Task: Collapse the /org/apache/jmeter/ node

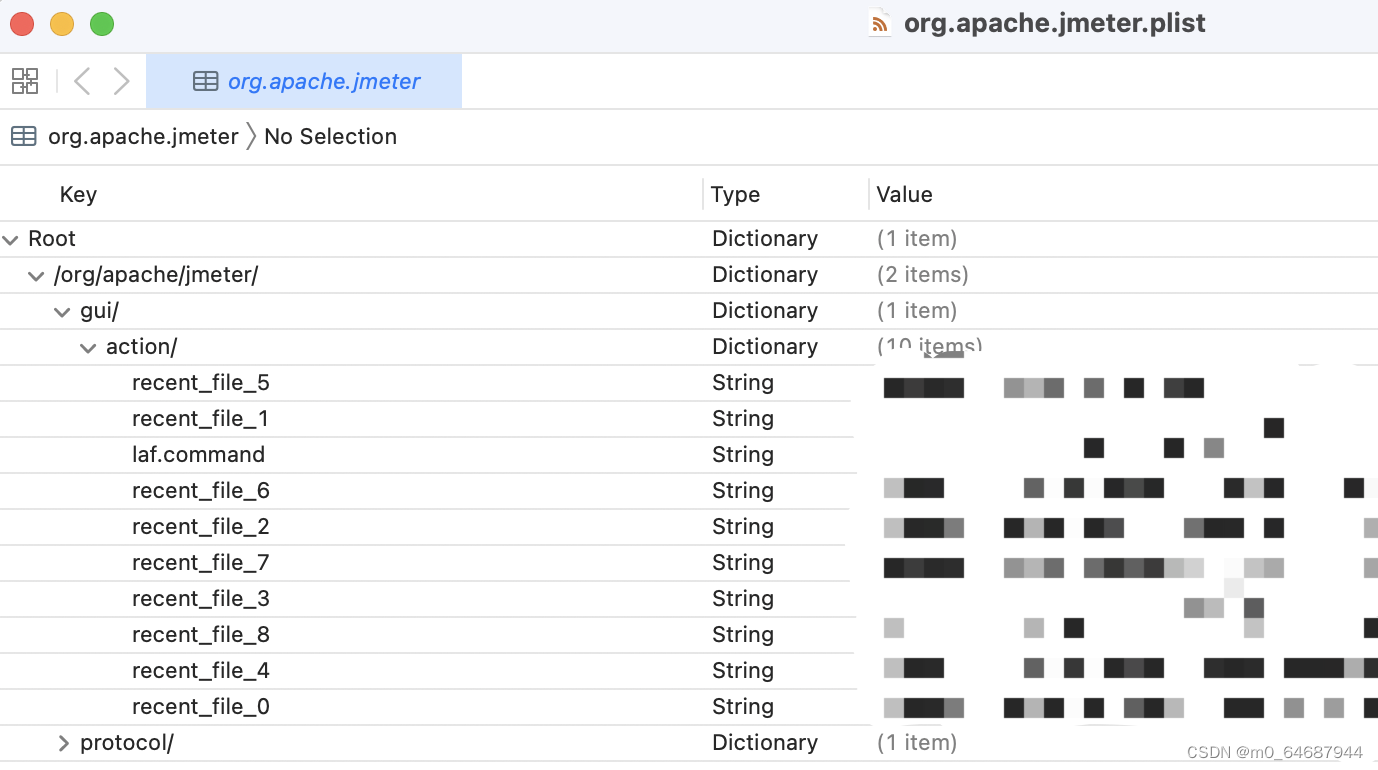Action: [37, 275]
